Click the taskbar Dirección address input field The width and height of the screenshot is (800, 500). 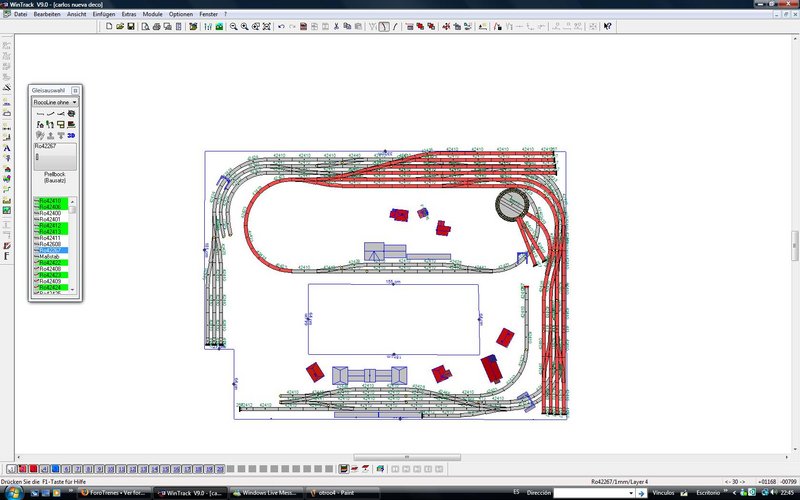[x=590, y=493]
